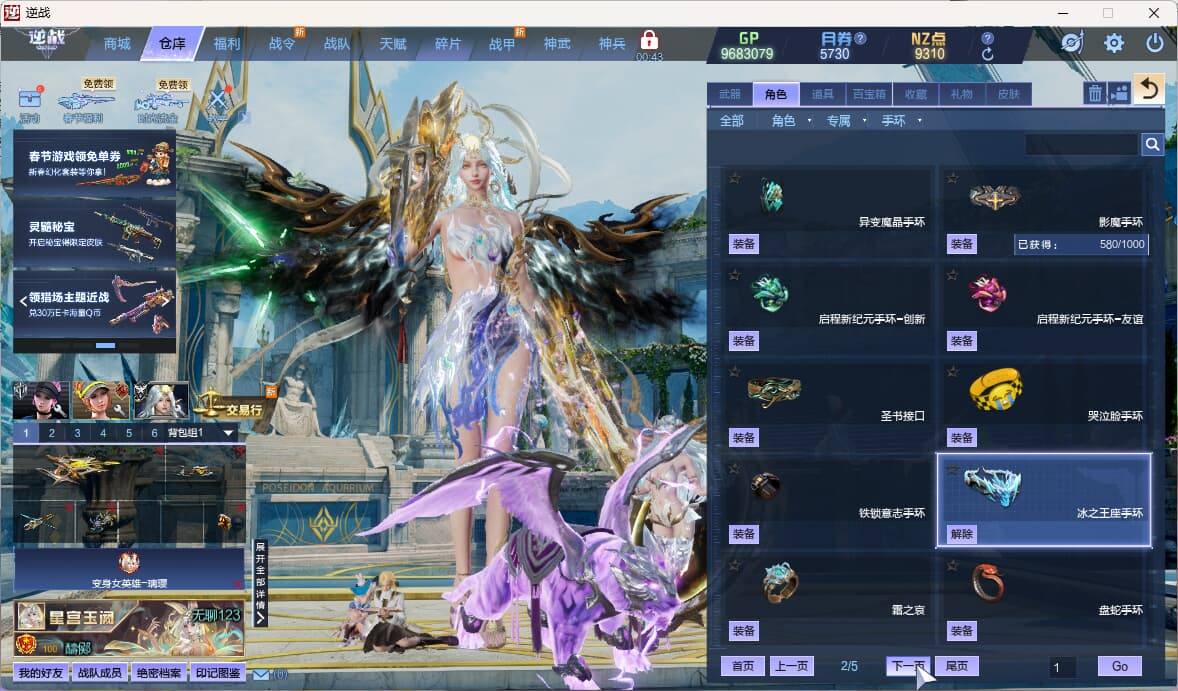Switch to the 商城 tab
Viewport: 1178px width, 691px height.
coord(116,44)
